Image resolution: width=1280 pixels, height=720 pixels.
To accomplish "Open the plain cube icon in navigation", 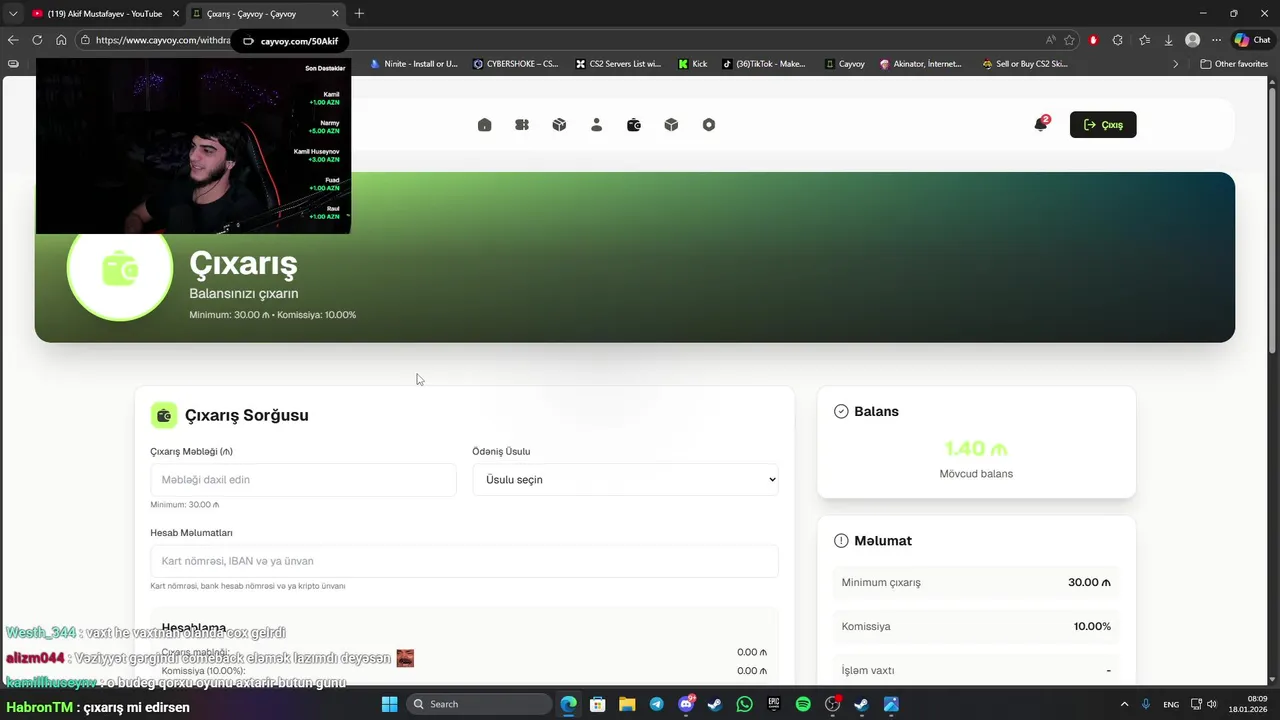I will pyautogui.click(x=671, y=125).
